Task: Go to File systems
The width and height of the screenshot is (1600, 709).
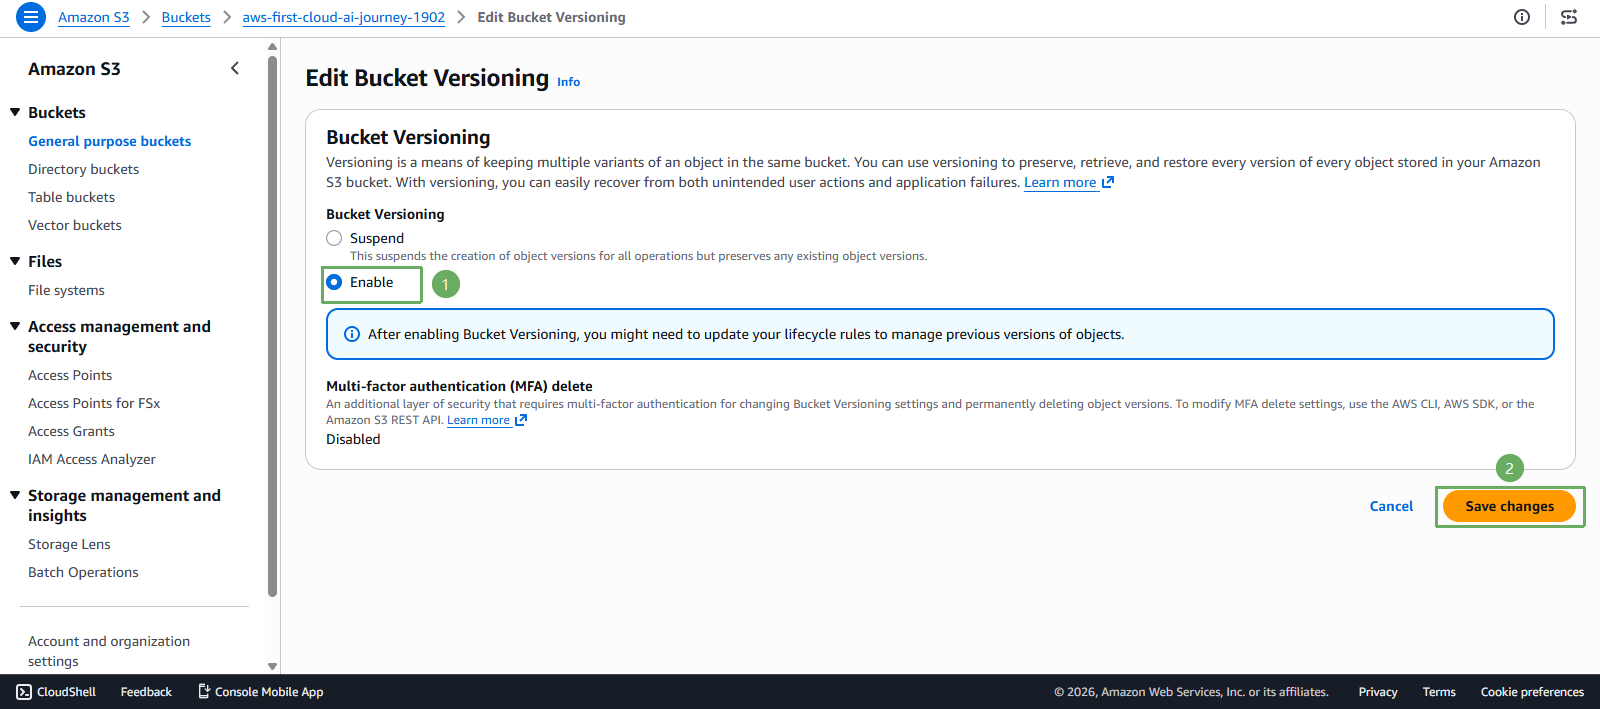Action: [66, 290]
